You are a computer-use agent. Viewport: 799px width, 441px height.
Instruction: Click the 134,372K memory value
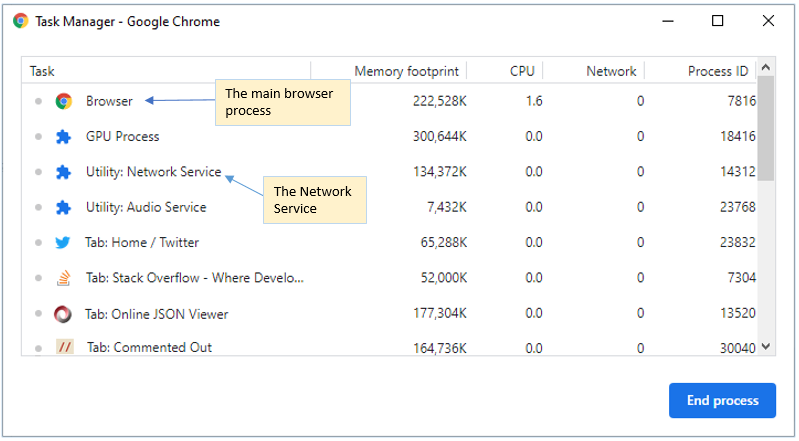pos(439,171)
